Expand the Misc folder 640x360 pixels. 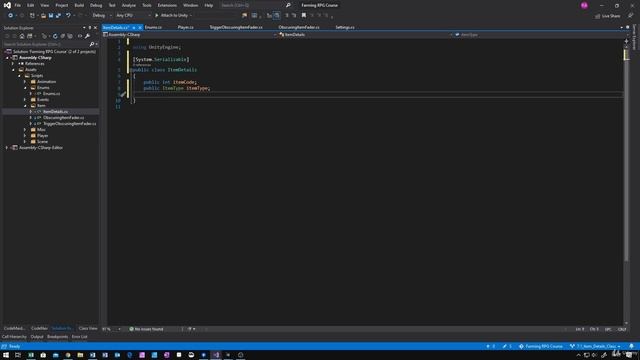(x=25, y=129)
